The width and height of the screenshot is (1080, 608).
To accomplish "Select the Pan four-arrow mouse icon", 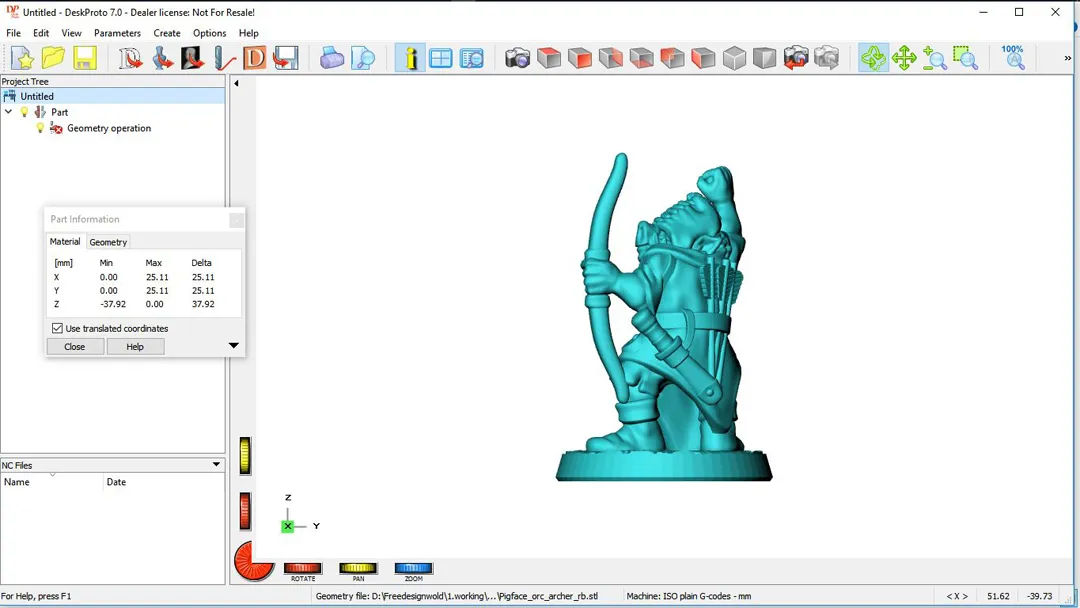I will pyautogui.click(x=904, y=59).
